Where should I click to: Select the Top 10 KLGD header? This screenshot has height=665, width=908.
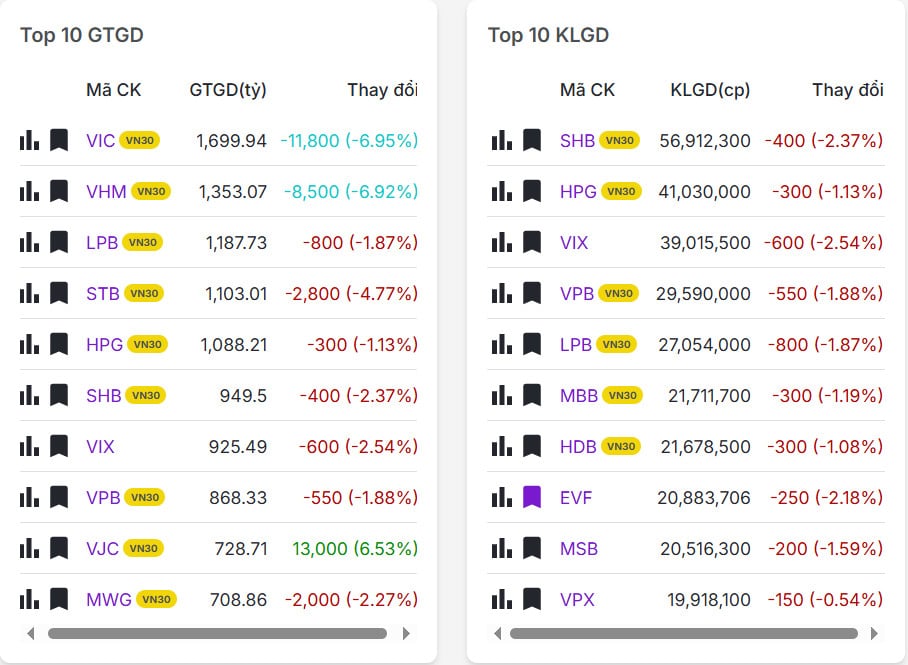click(x=548, y=35)
